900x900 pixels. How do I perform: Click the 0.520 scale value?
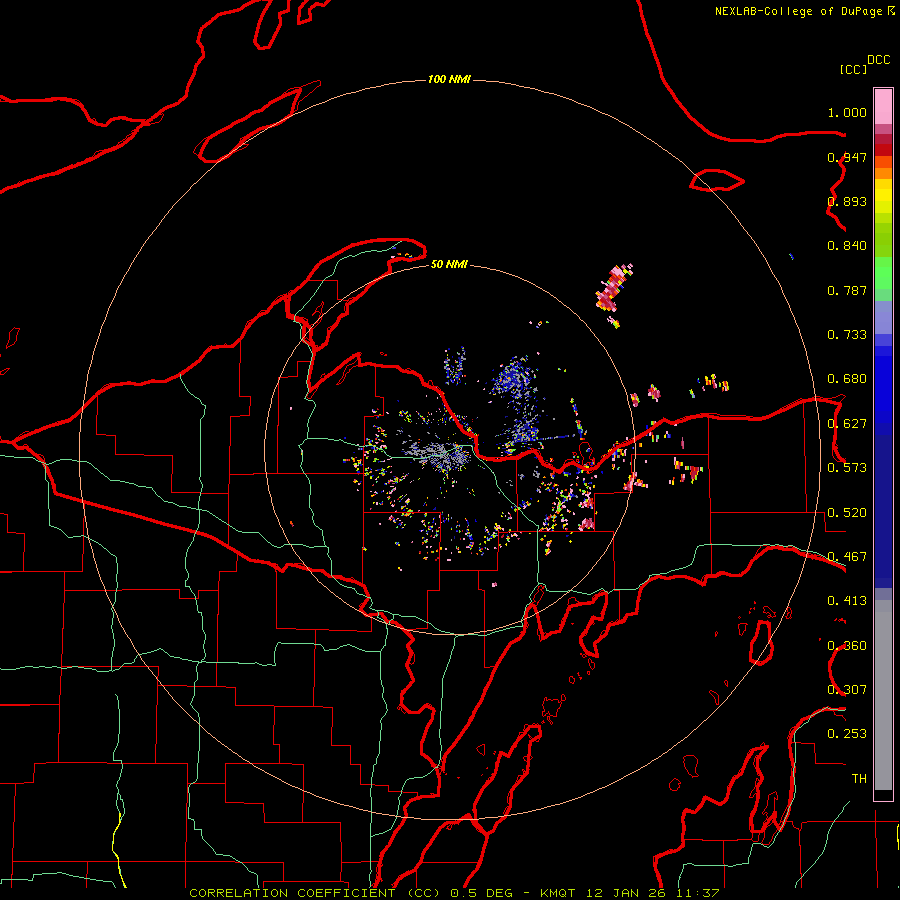(x=847, y=513)
